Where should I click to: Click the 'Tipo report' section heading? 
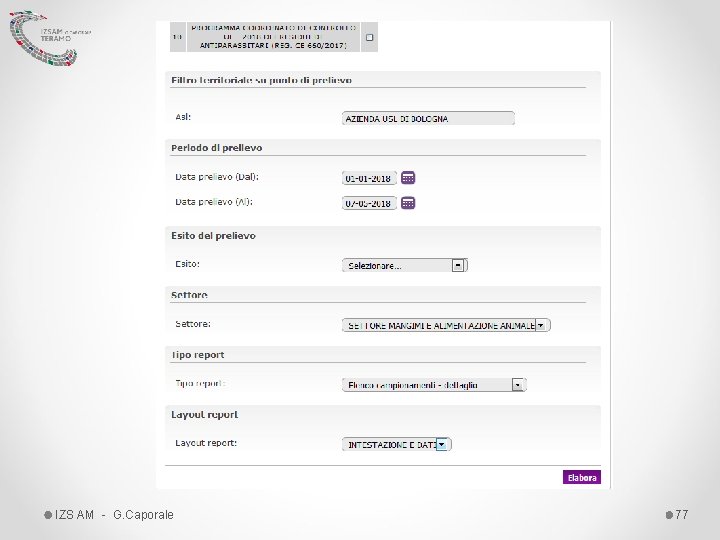click(x=198, y=355)
